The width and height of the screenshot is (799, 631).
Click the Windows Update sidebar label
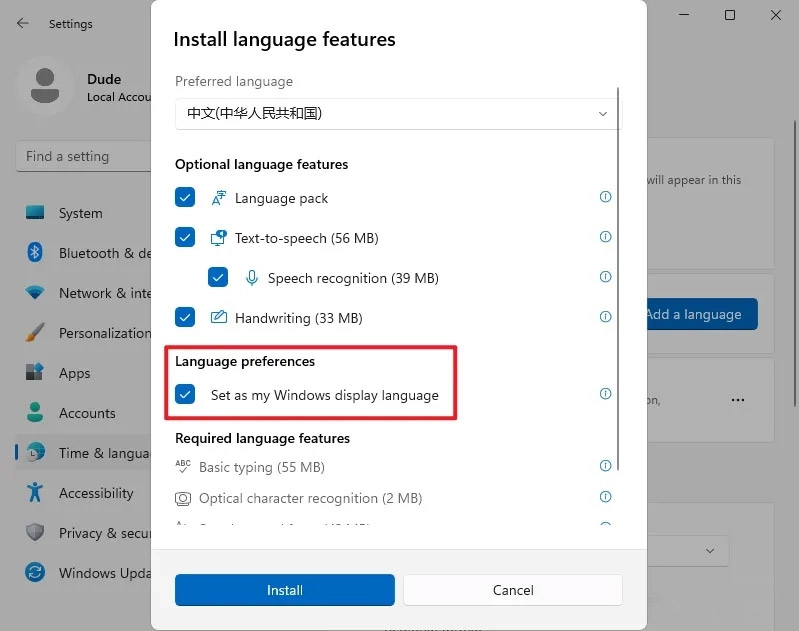pos(105,573)
